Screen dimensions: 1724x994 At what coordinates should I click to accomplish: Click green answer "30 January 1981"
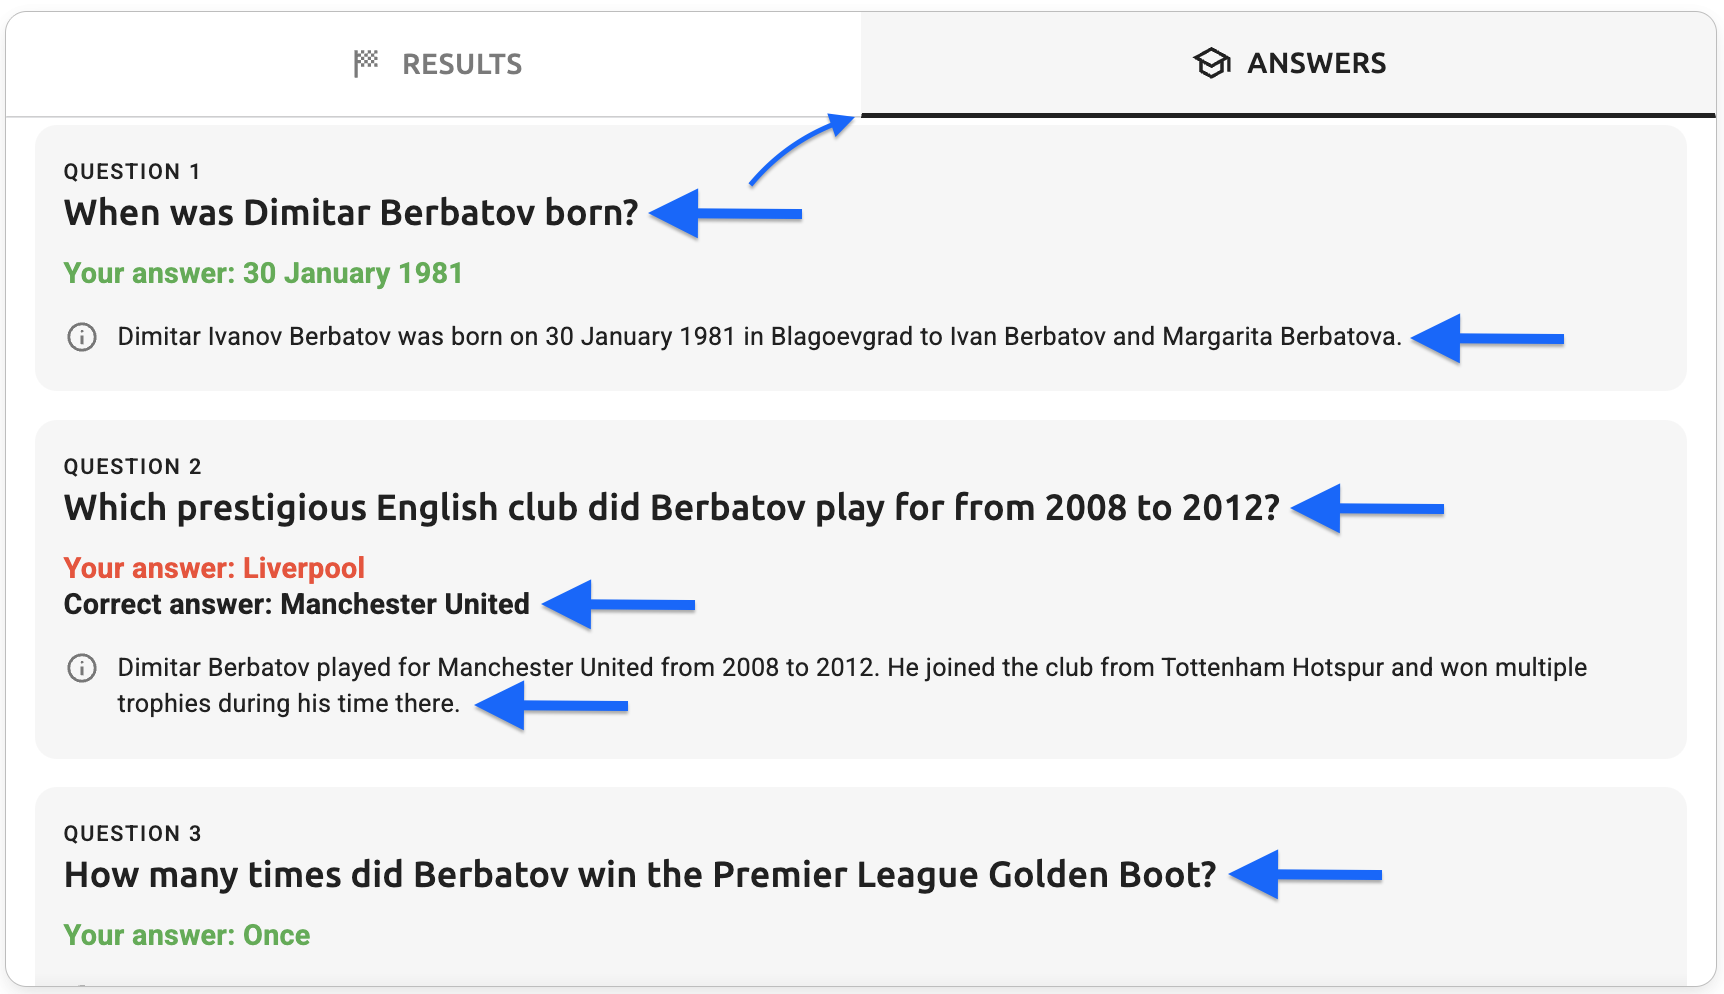point(263,273)
